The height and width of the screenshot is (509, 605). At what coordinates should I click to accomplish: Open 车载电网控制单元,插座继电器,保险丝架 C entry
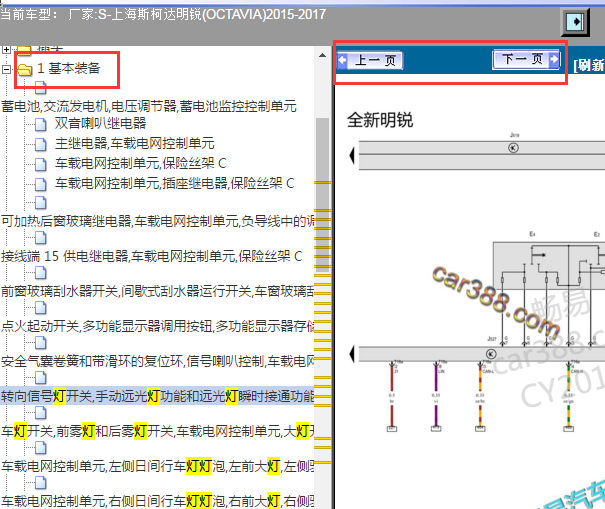[174, 183]
